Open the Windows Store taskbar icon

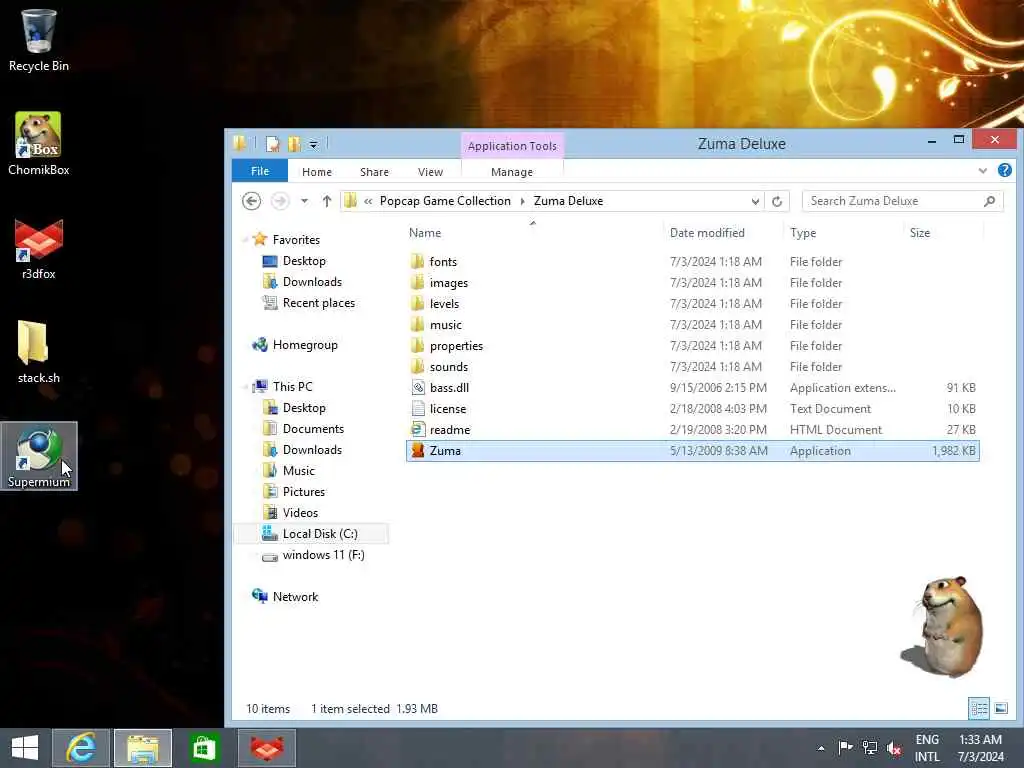204,748
